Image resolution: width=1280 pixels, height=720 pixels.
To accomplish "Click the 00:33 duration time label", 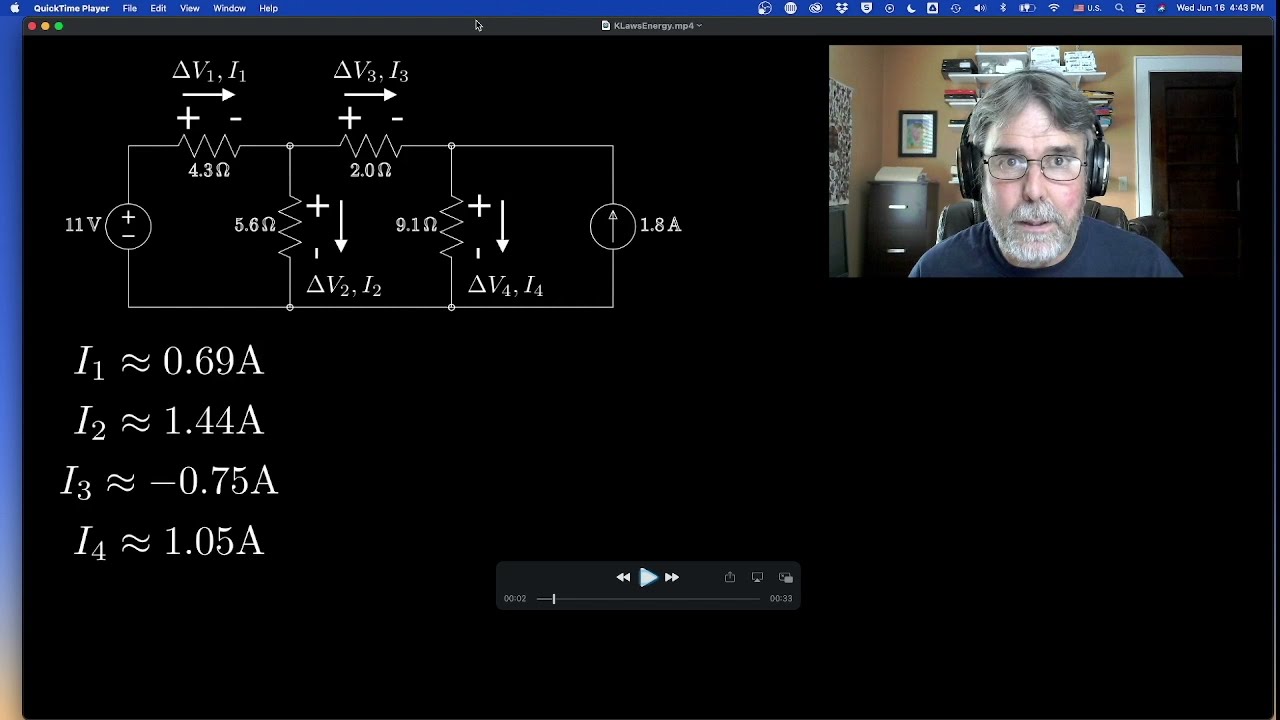I will coord(781,598).
